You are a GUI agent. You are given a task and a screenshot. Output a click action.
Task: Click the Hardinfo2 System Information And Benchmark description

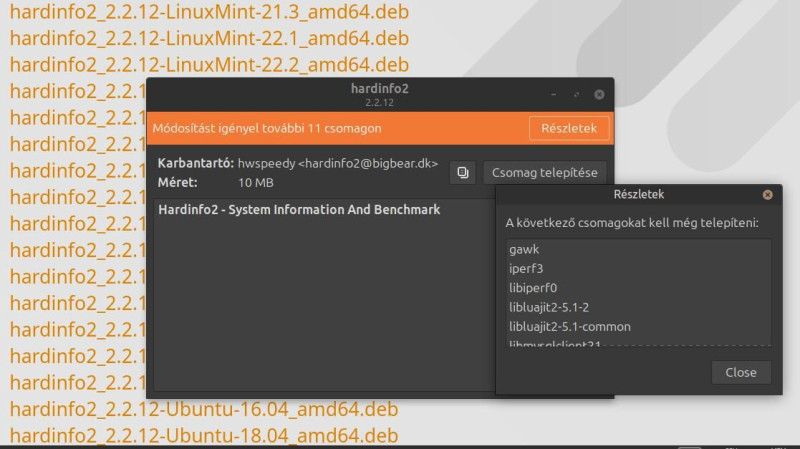click(299, 210)
